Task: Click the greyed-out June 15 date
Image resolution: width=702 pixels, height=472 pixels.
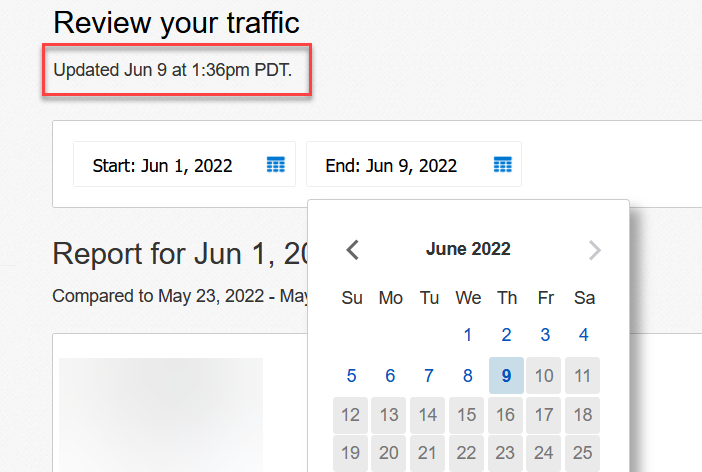Action: click(x=468, y=415)
